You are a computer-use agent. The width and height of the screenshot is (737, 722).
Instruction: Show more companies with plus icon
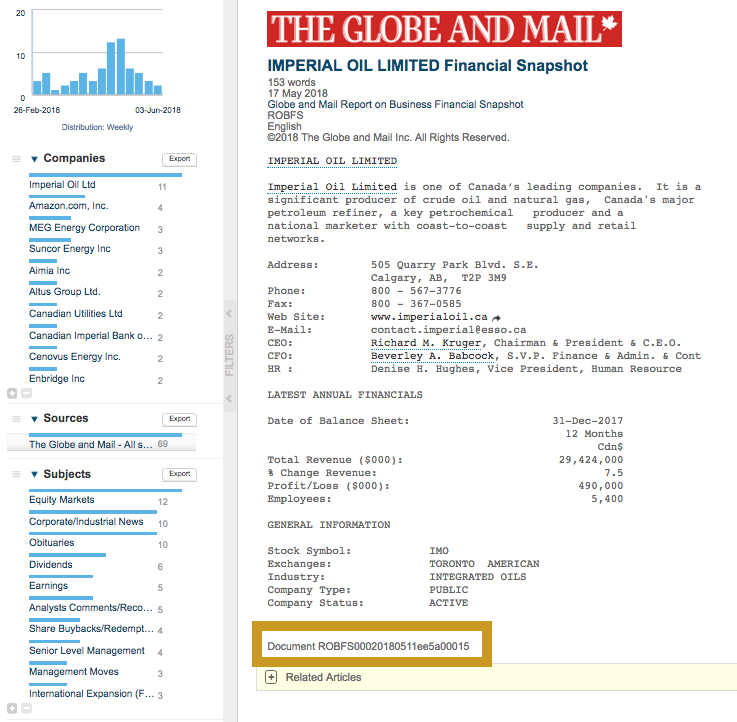12,393
